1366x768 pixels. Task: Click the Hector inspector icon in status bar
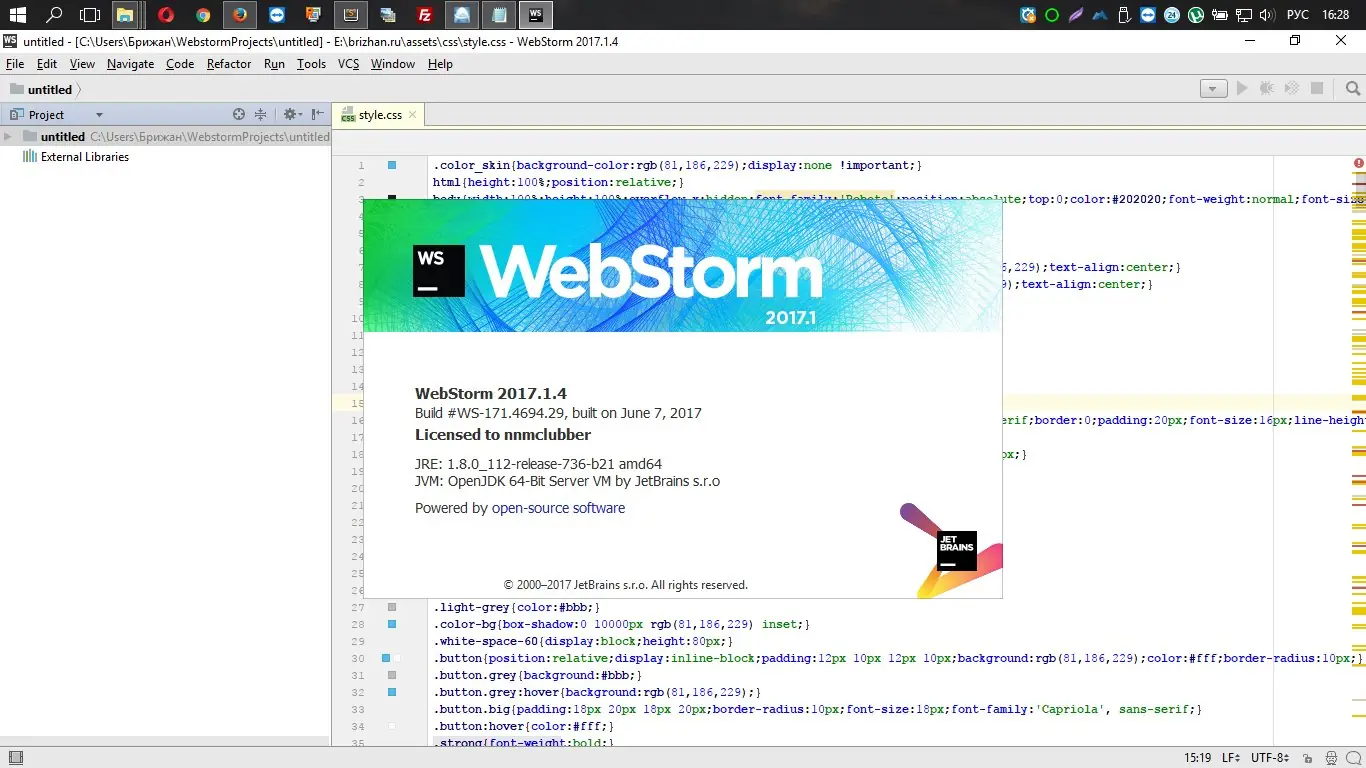1331,758
